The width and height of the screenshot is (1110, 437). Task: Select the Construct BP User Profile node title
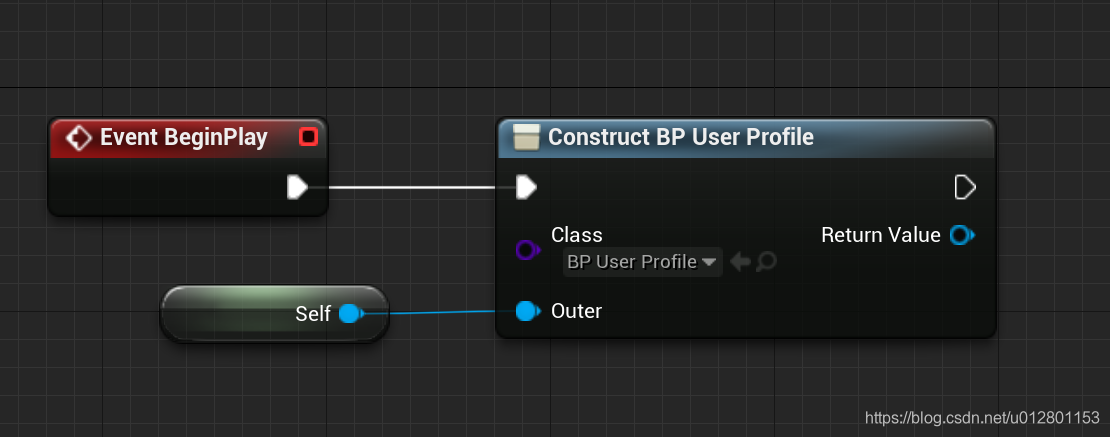point(681,137)
